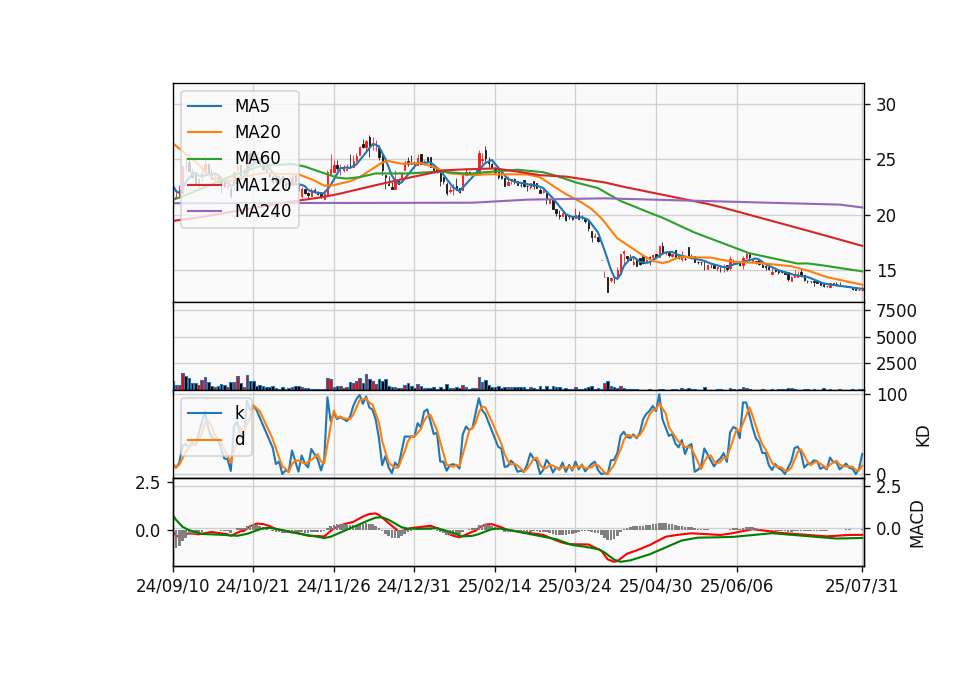
Task: Click the 25/06/06 date axis label
Action: point(737,586)
